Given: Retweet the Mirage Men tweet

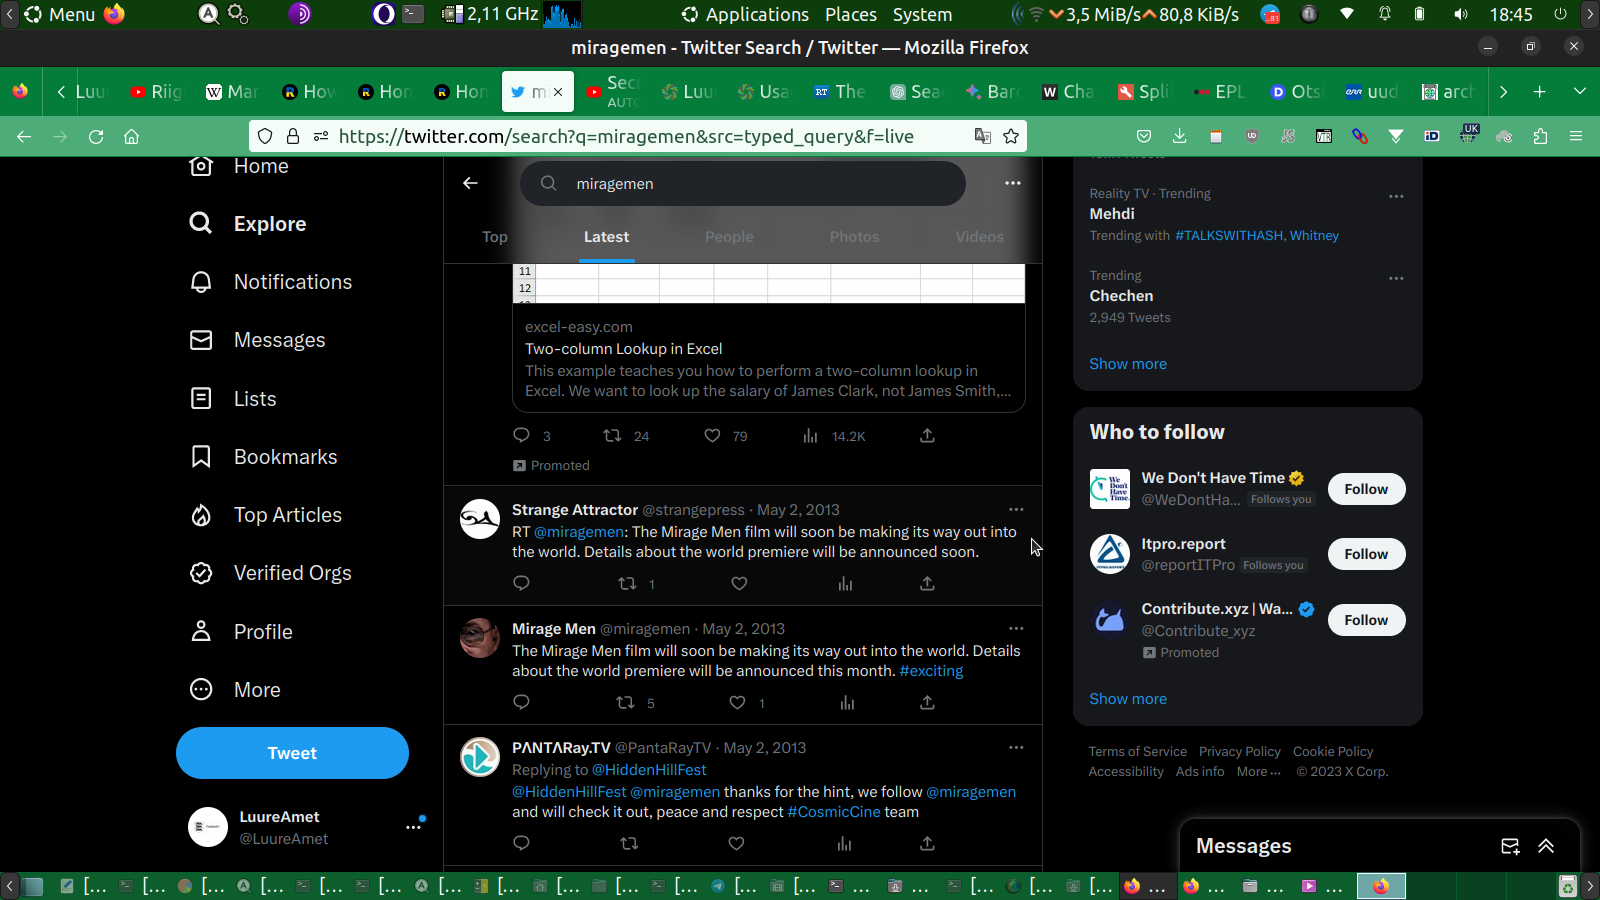Looking at the screenshot, I should (x=626, y=703).
